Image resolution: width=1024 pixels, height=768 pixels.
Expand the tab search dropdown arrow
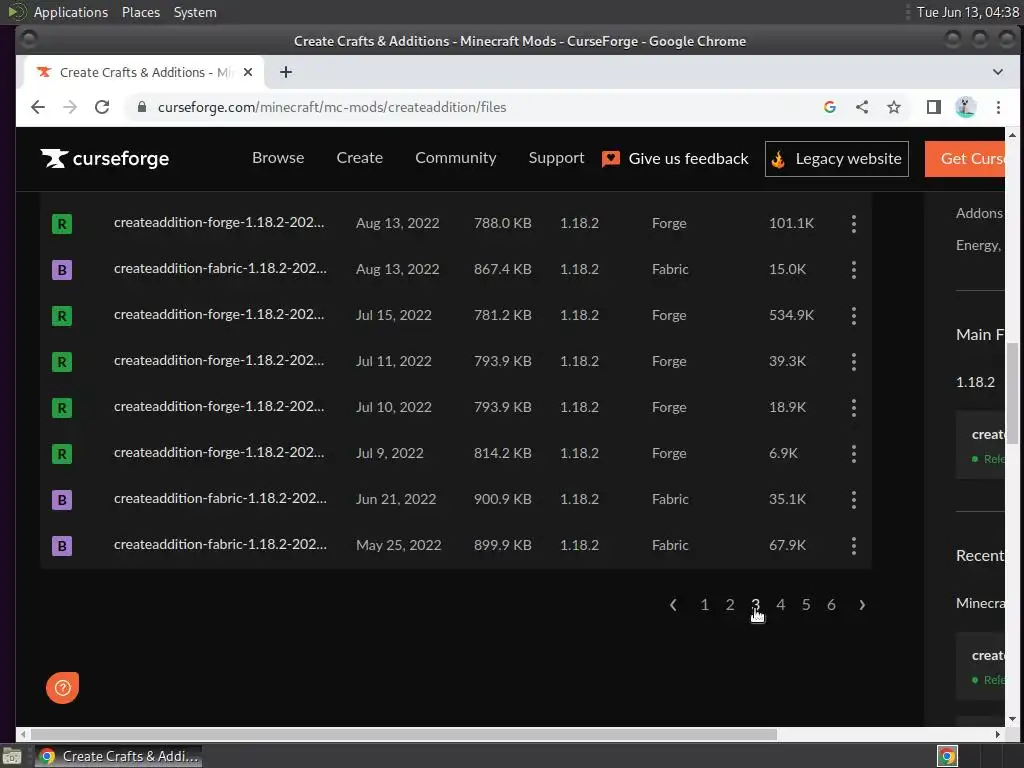(998, 72)
